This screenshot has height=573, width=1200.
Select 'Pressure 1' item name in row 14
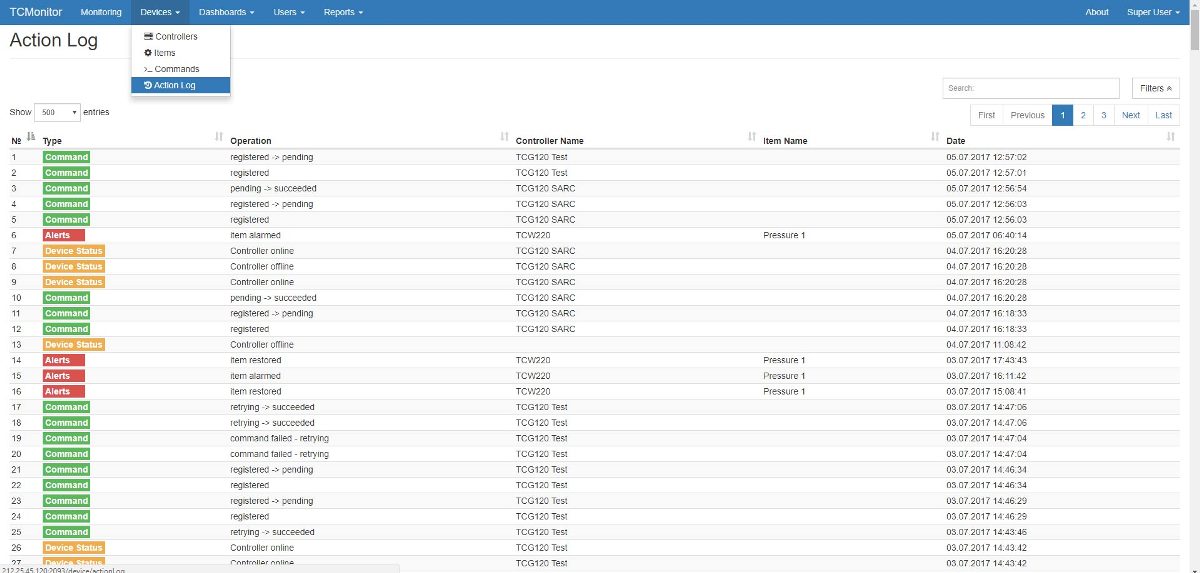pos(784,360)
